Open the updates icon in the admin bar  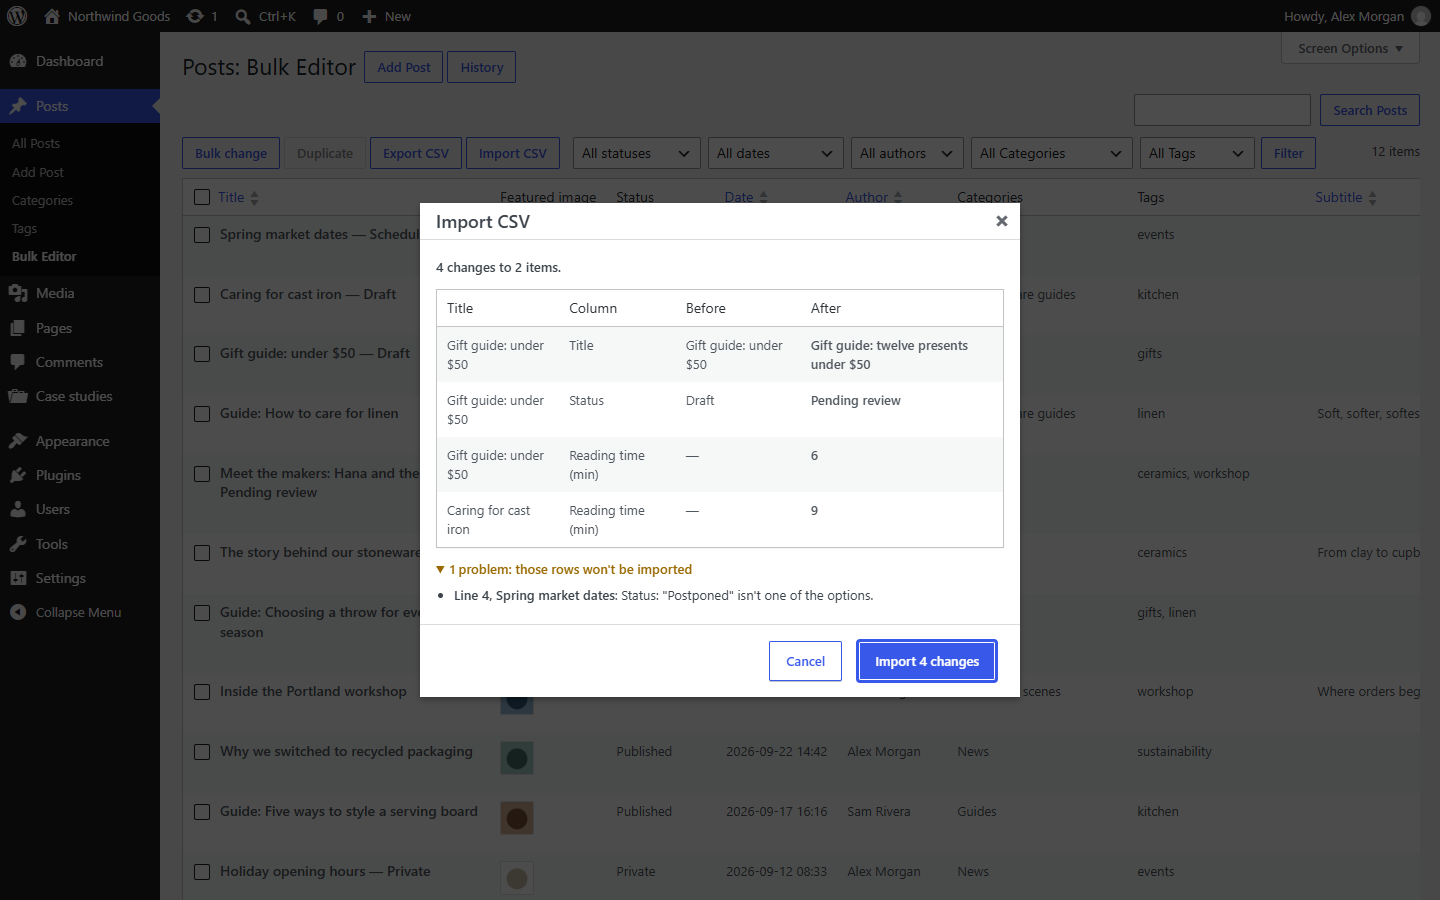[195, 16]
